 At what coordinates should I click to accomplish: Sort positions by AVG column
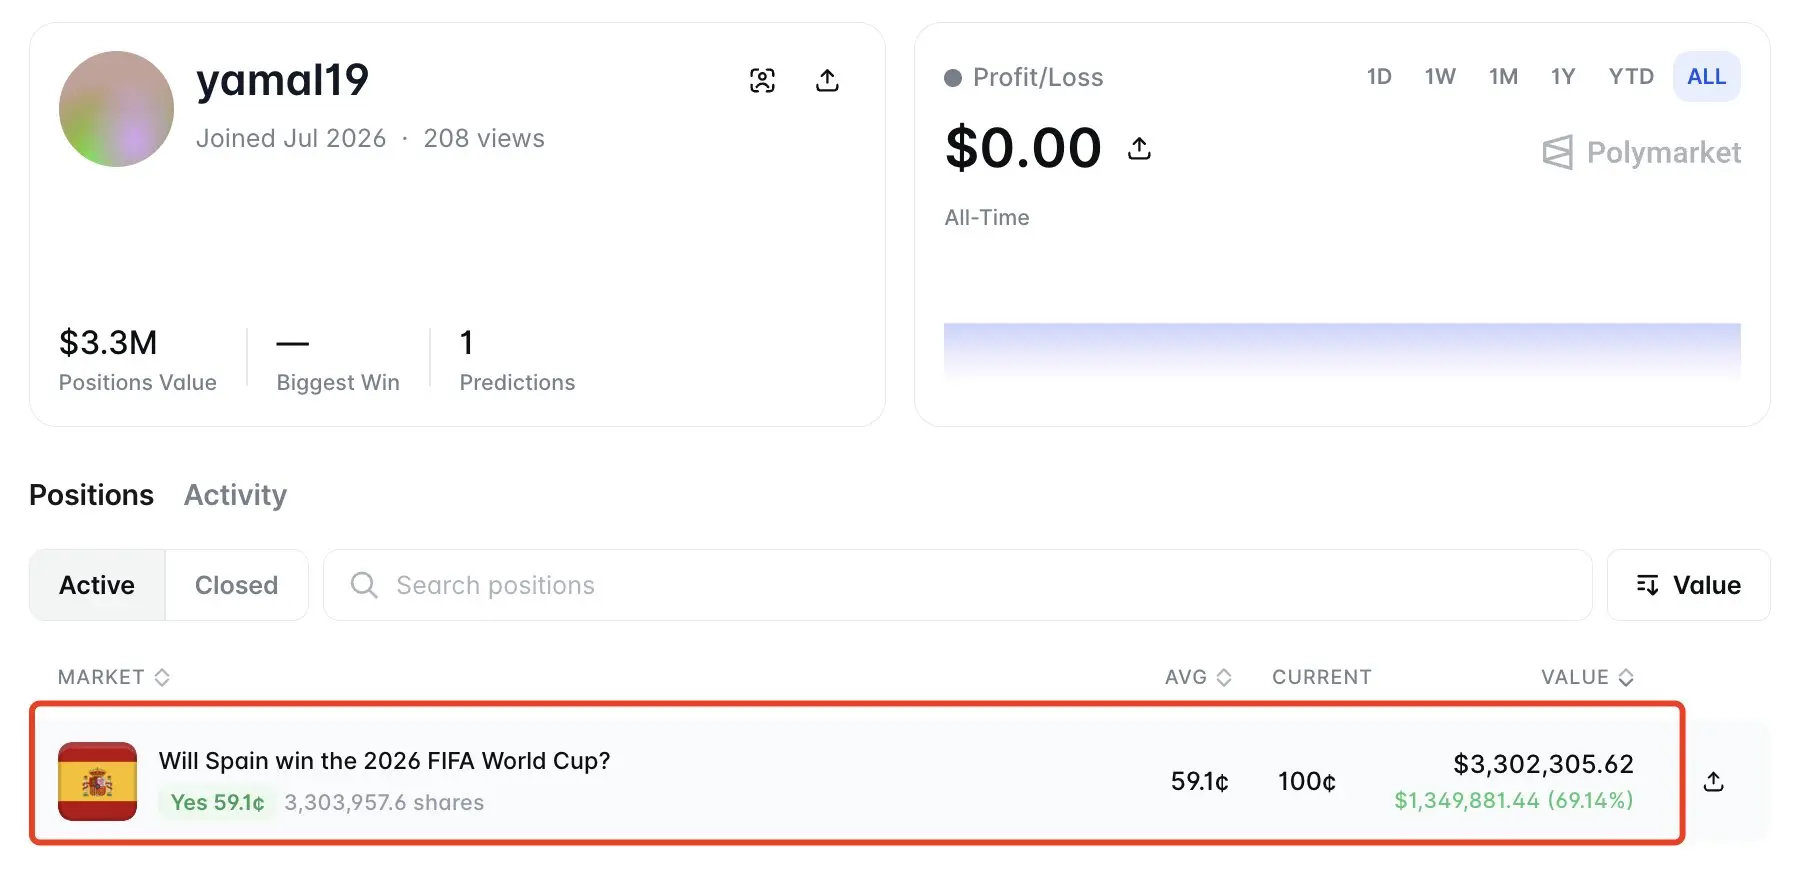(x=1198, y=677)
